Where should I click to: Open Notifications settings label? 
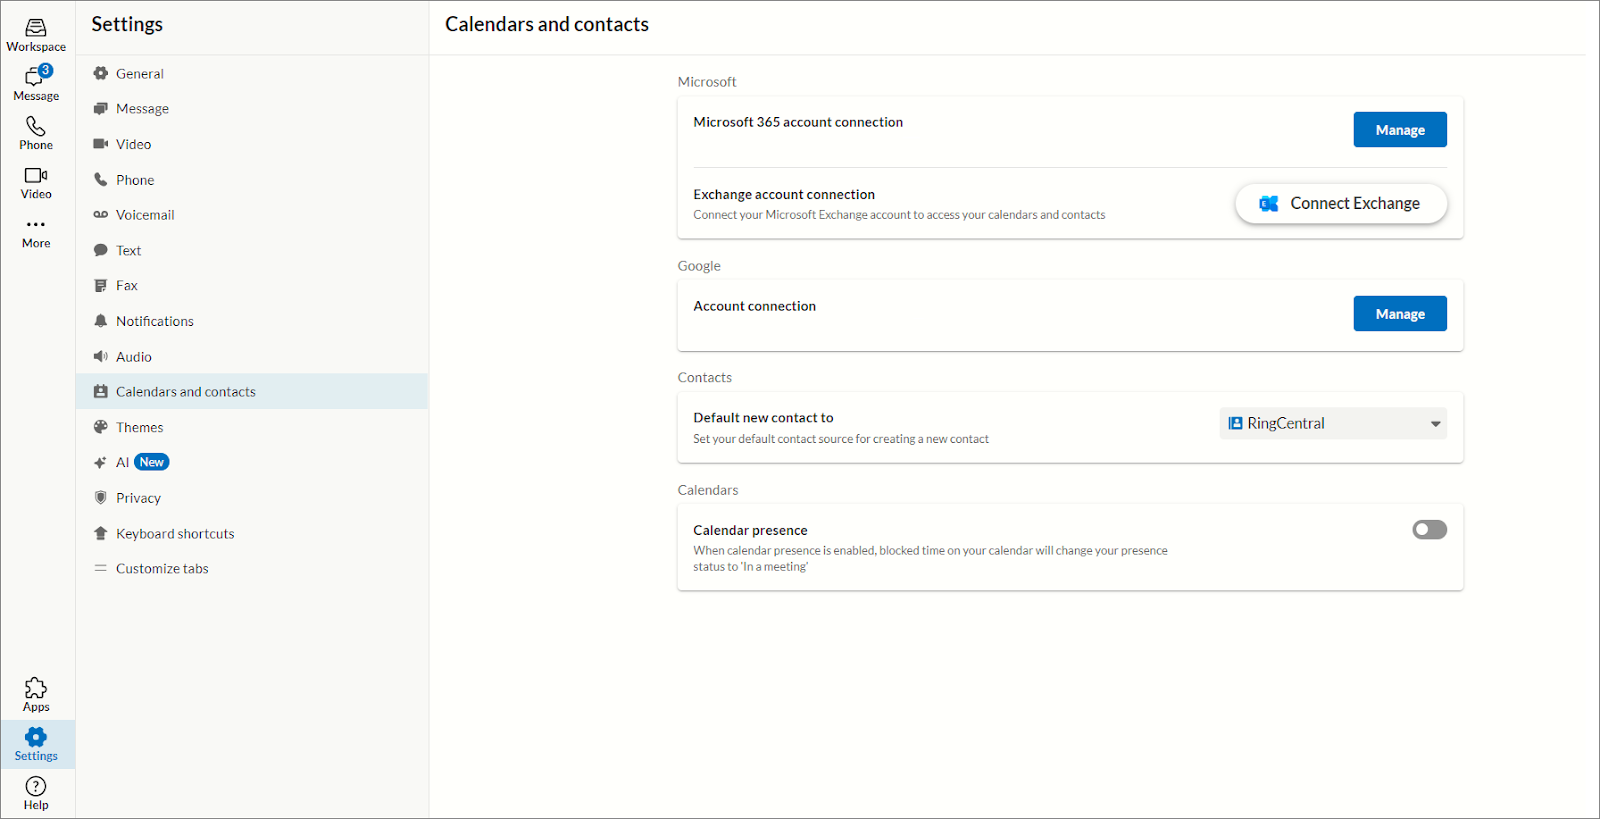[x=155, y=321]
